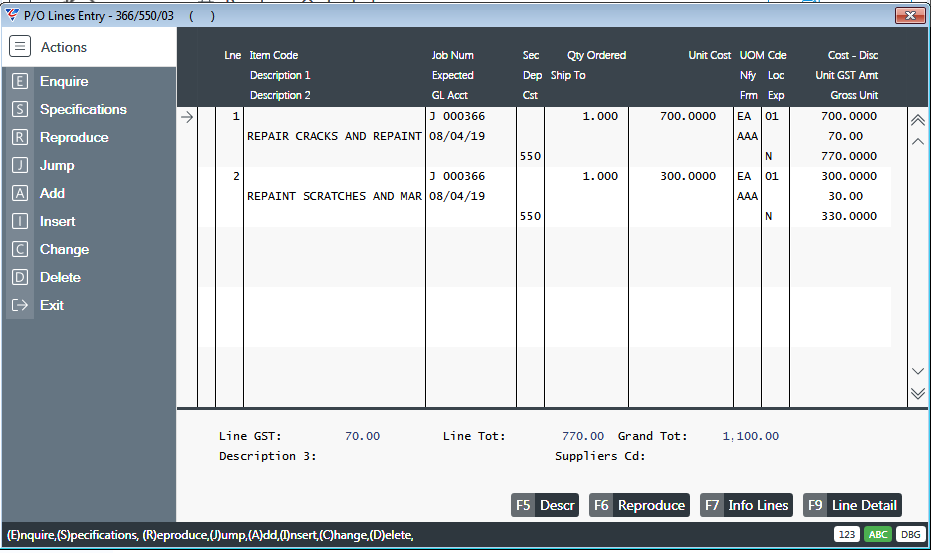932x553 pixels.
Task: Click the S key icon for Specifications
Action: [x=20, y=109]
